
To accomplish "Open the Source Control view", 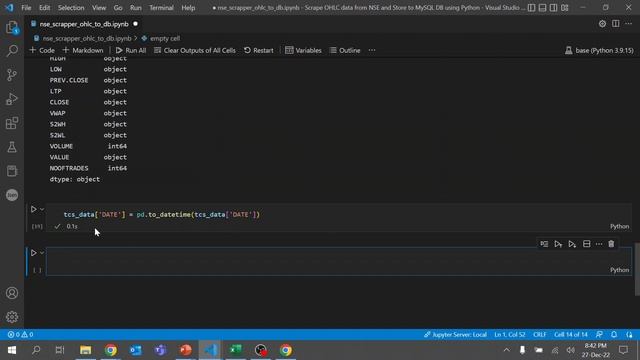I will (x=12, y=75).
